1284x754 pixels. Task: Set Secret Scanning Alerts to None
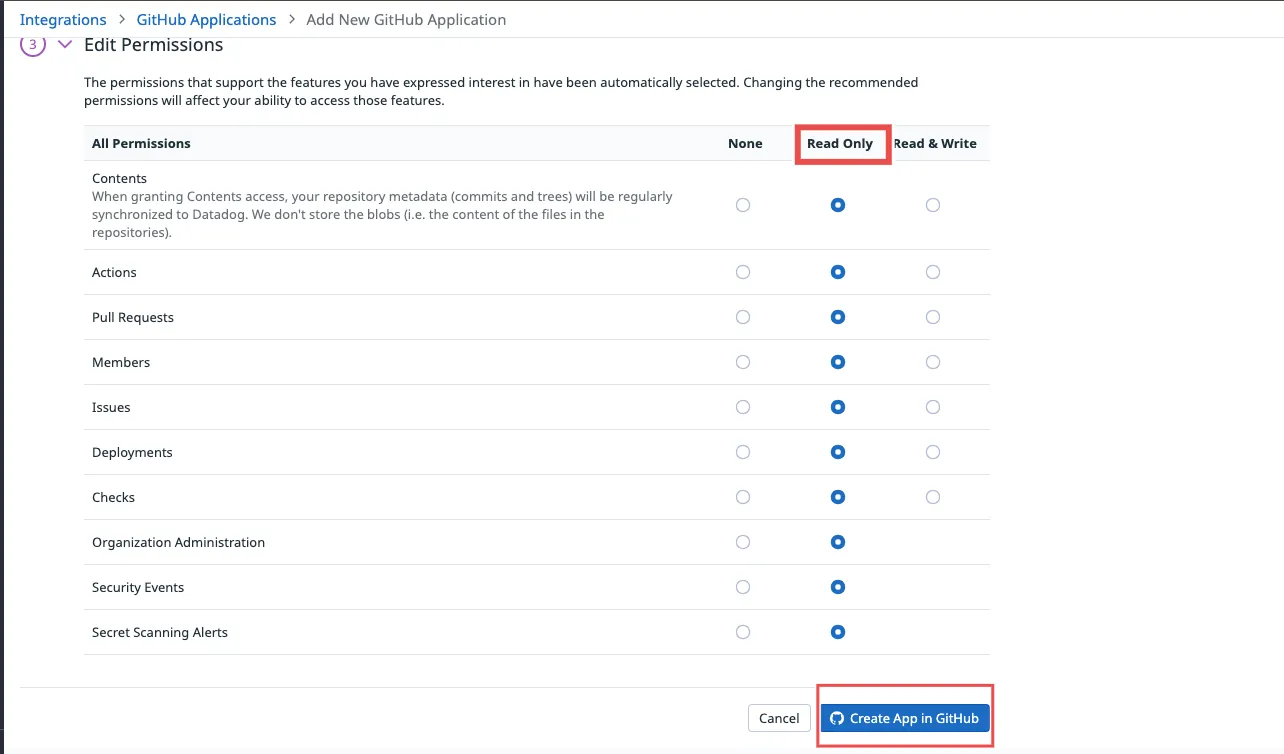click(x=743, y=632)
